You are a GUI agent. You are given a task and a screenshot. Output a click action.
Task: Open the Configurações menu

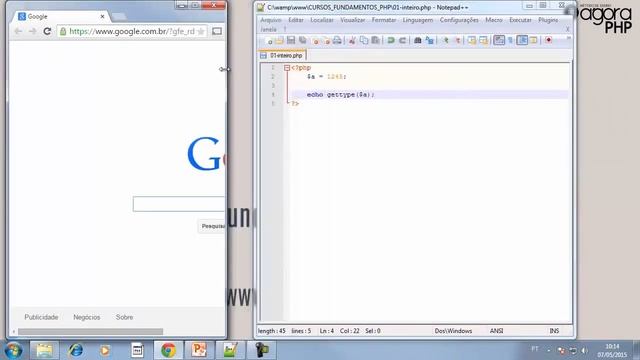click(x=459, y=20)
